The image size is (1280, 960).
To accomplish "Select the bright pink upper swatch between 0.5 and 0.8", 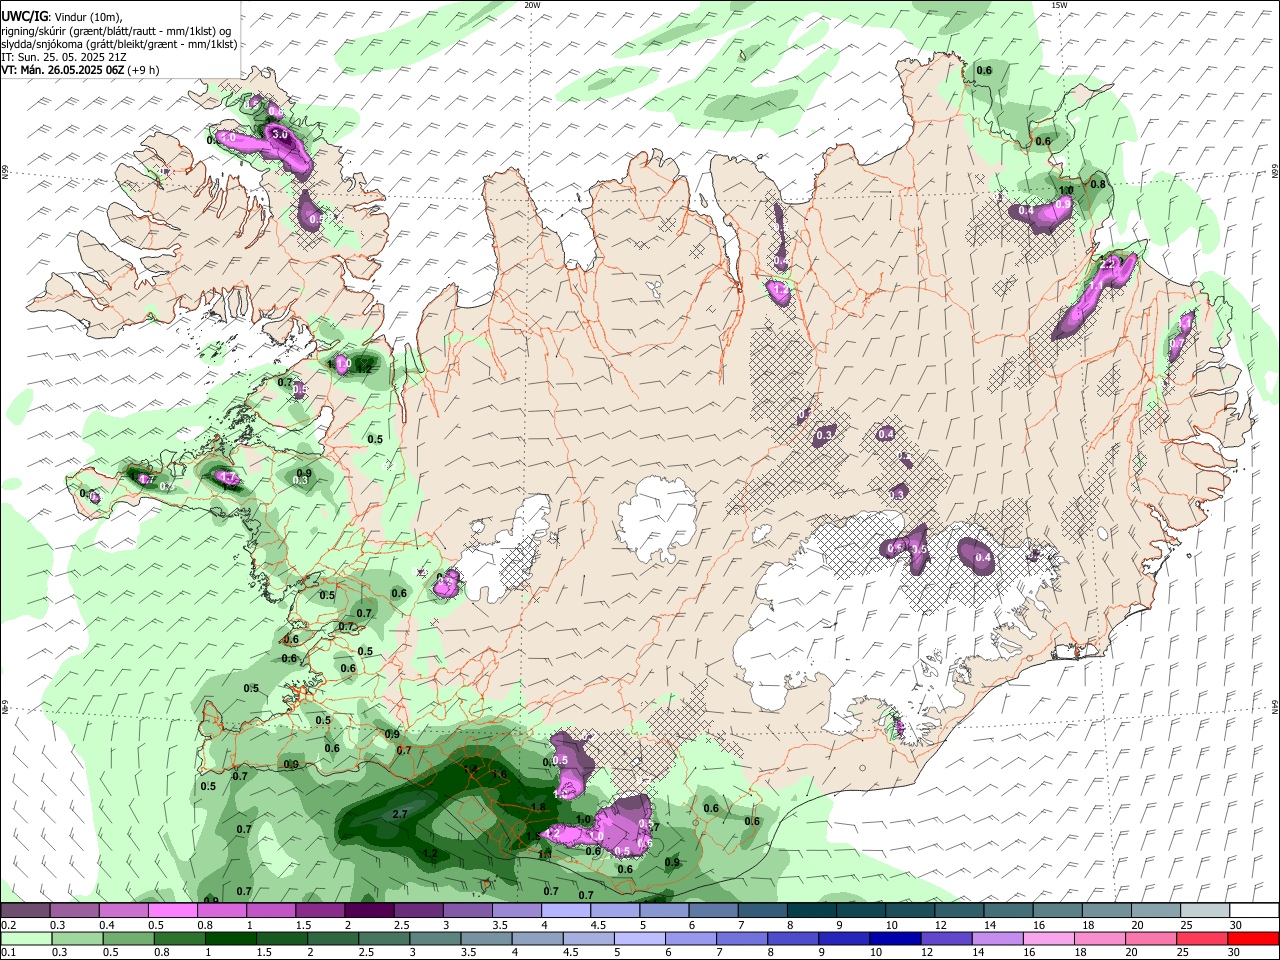I will (173, 910).
